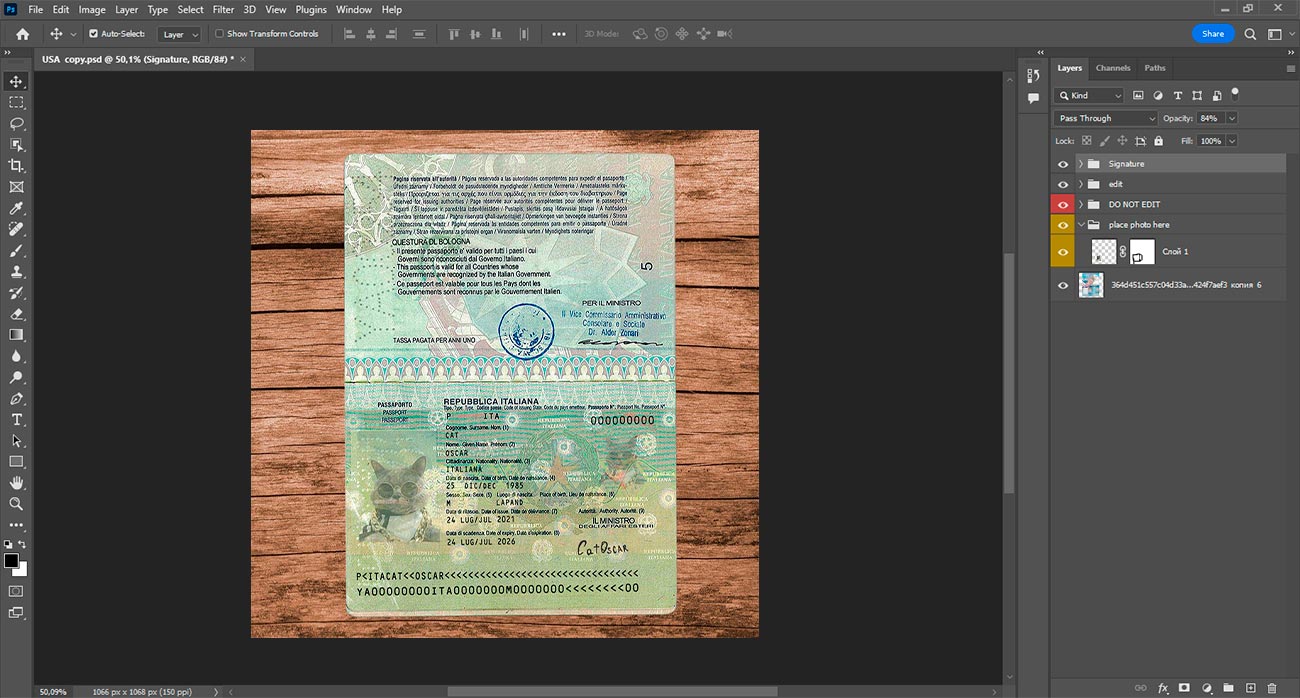Open the Pass Through blend mode dropdown

pyautogui.click(x=1105, y=118)
